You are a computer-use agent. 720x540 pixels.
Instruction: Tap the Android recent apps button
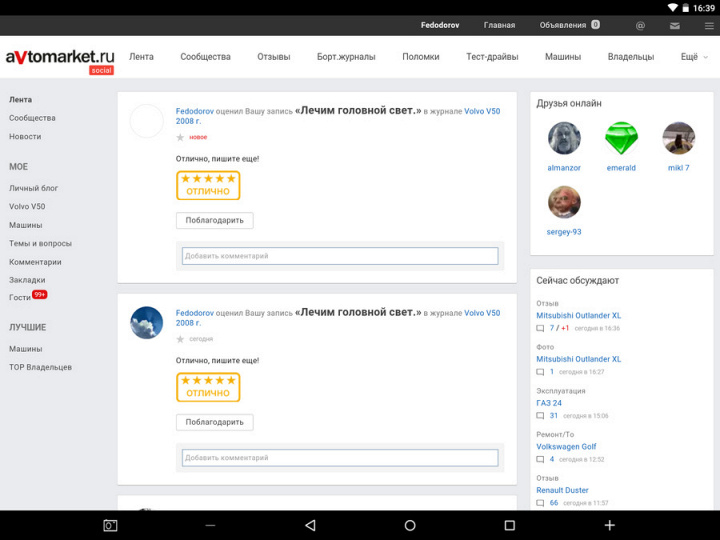(510, 525)
